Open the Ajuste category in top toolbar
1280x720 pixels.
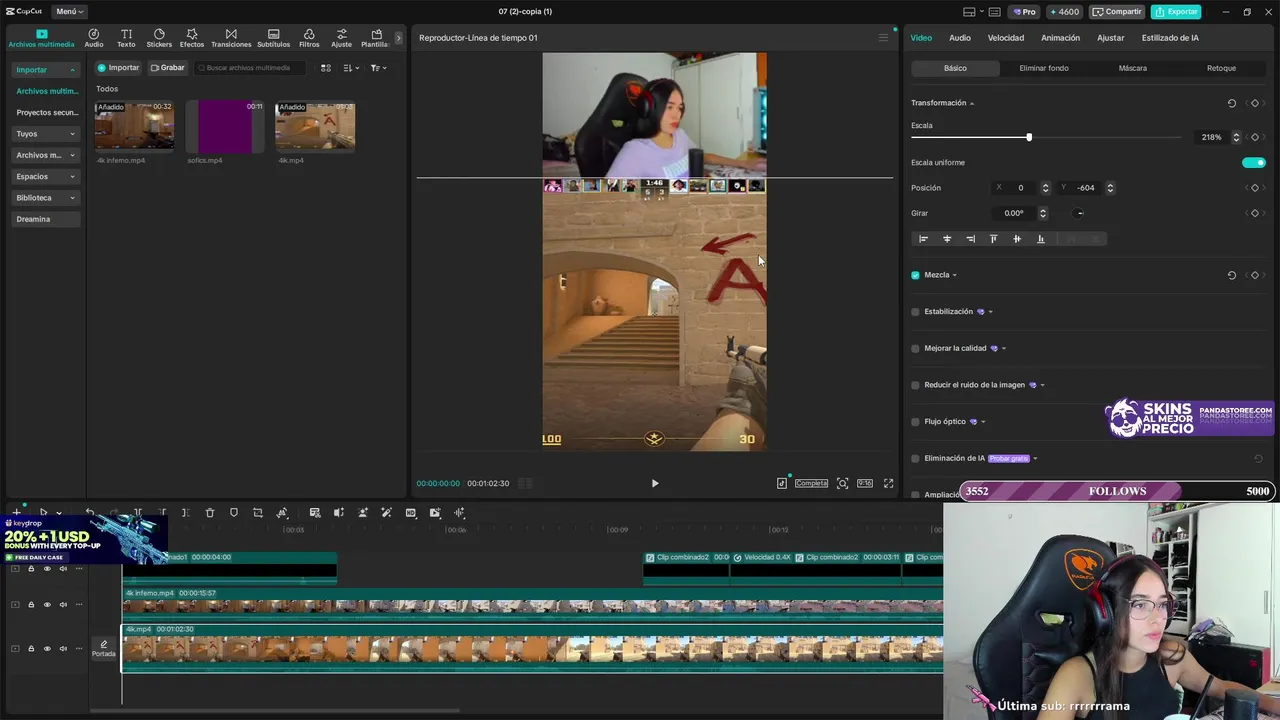(342, 38)
